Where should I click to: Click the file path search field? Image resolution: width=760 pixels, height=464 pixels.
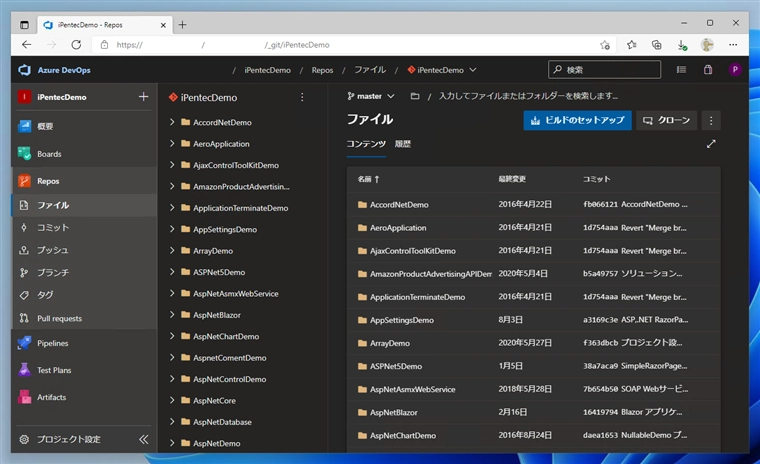[528, 96]
